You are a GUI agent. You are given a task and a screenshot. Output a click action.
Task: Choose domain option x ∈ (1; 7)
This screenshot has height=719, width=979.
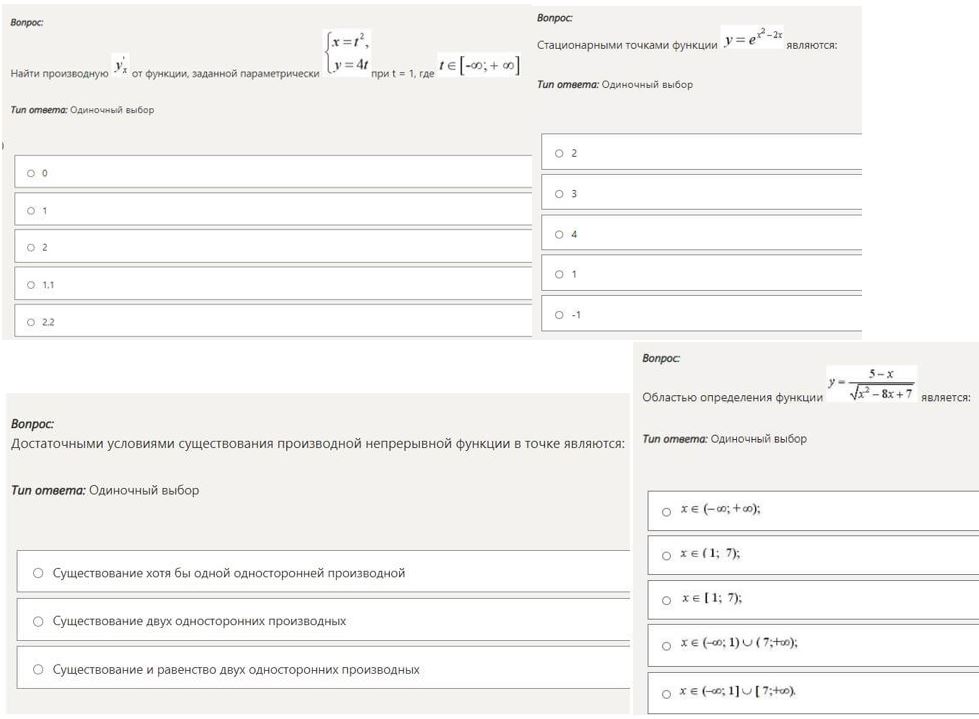pyautogui.click(x=666, y=555)
